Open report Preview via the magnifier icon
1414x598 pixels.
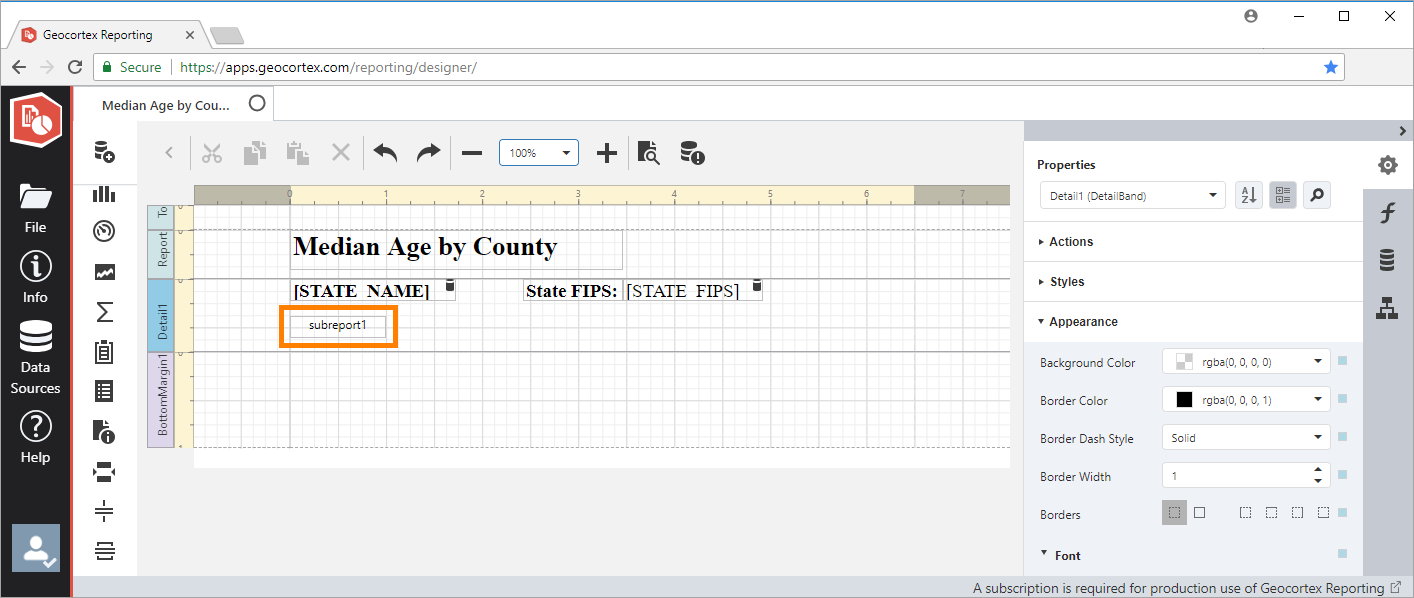tap(648, 153)
